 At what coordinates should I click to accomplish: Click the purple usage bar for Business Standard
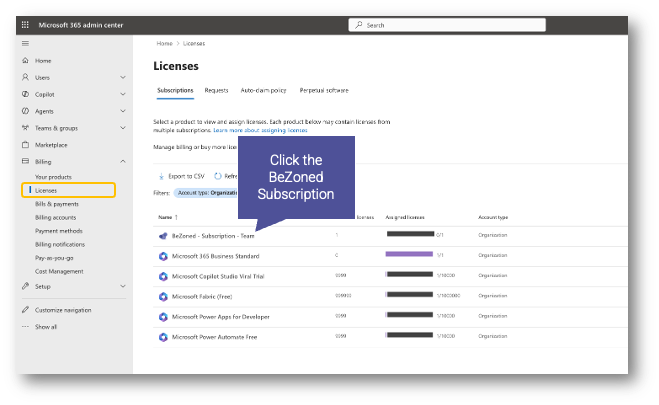click(409, 254)
